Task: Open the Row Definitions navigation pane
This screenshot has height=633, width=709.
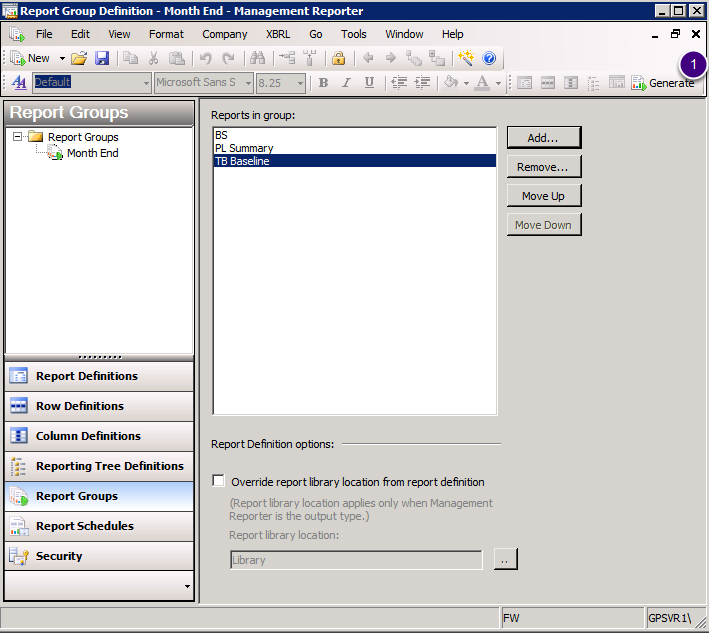Action: coord(99,406)
